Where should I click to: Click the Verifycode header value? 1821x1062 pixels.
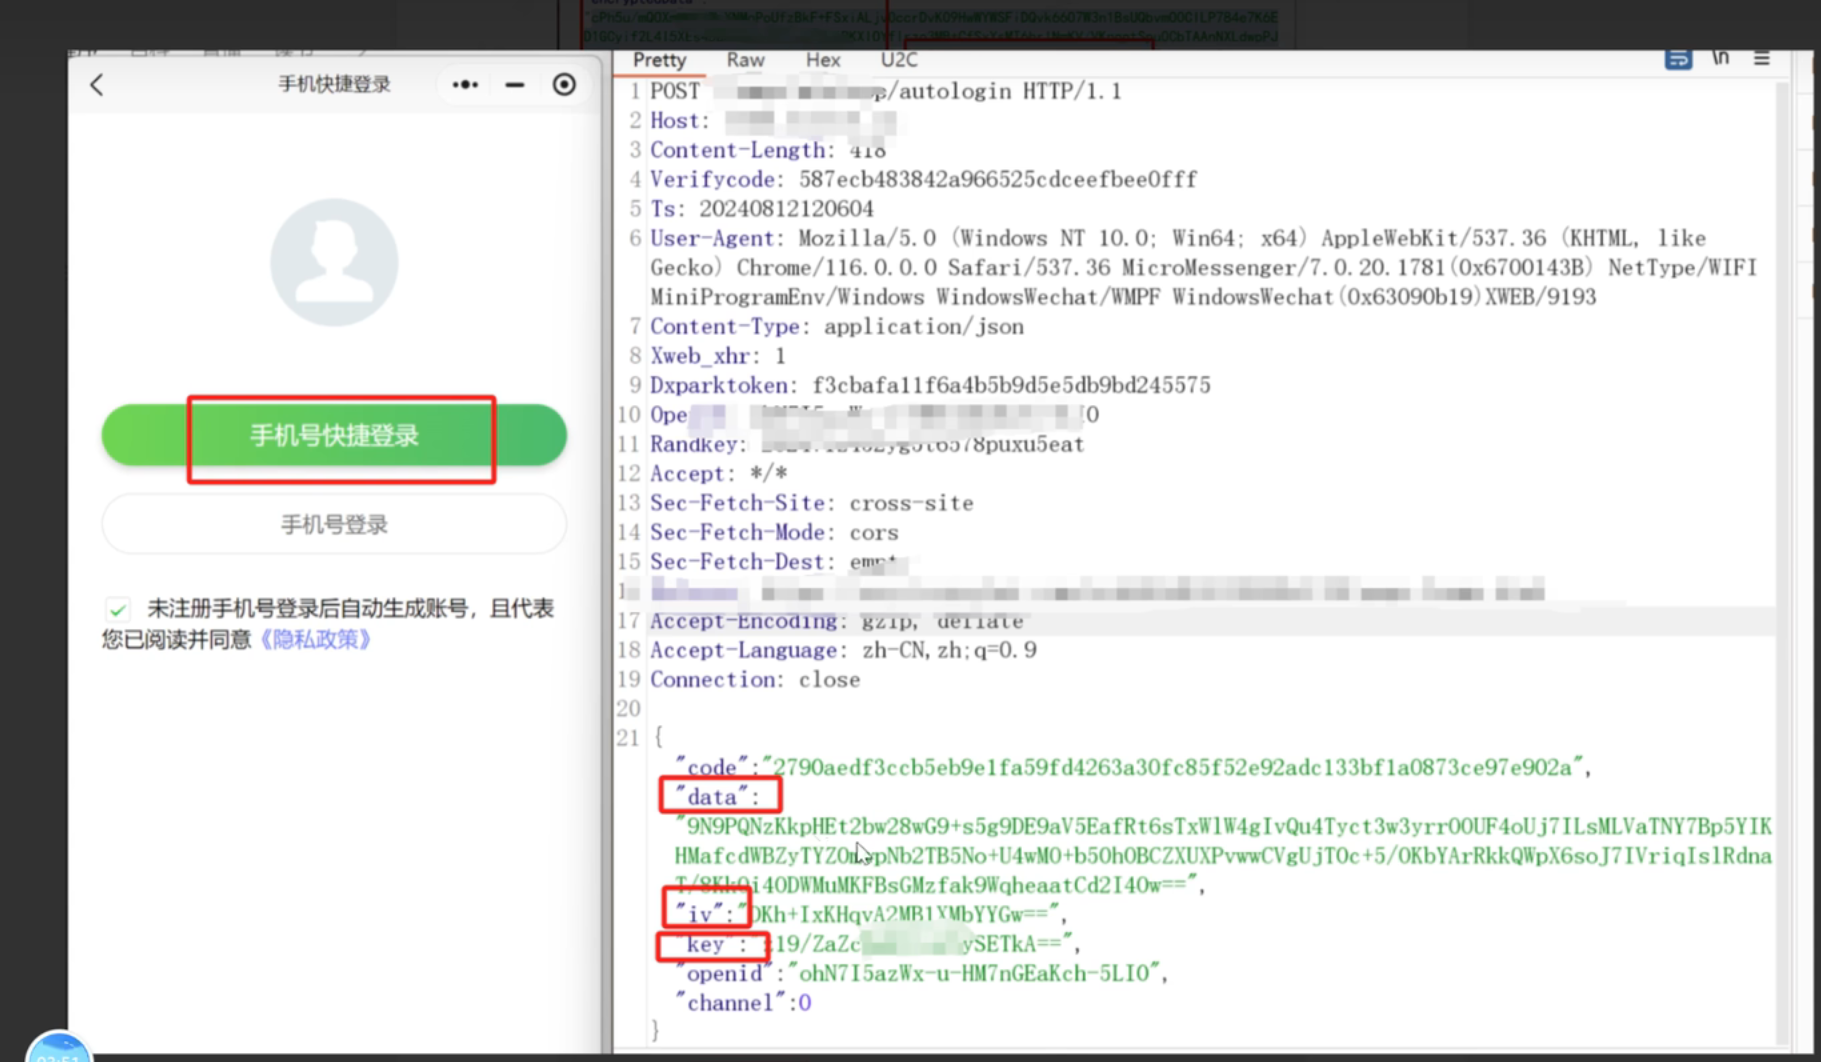click(997, 180)
